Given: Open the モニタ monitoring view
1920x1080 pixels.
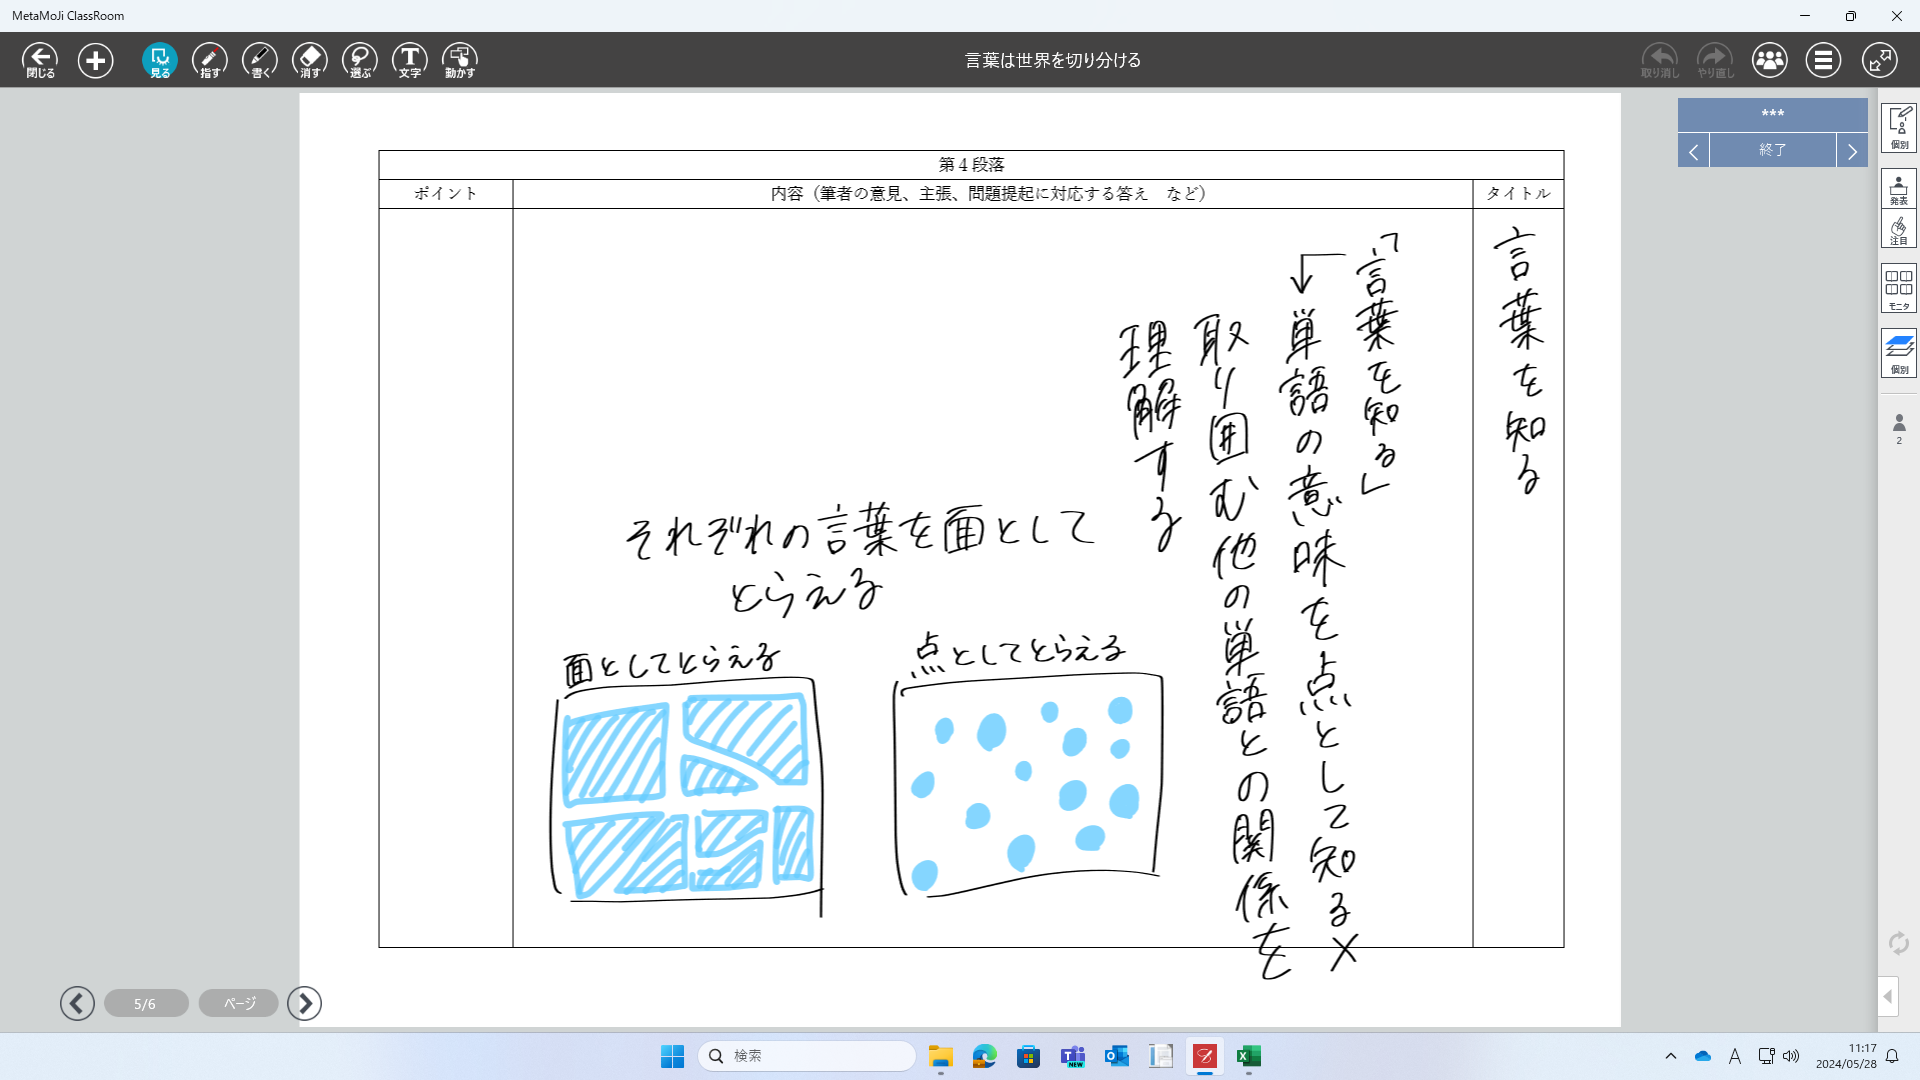Looking at the screenshot, I should click(1898, 289).
